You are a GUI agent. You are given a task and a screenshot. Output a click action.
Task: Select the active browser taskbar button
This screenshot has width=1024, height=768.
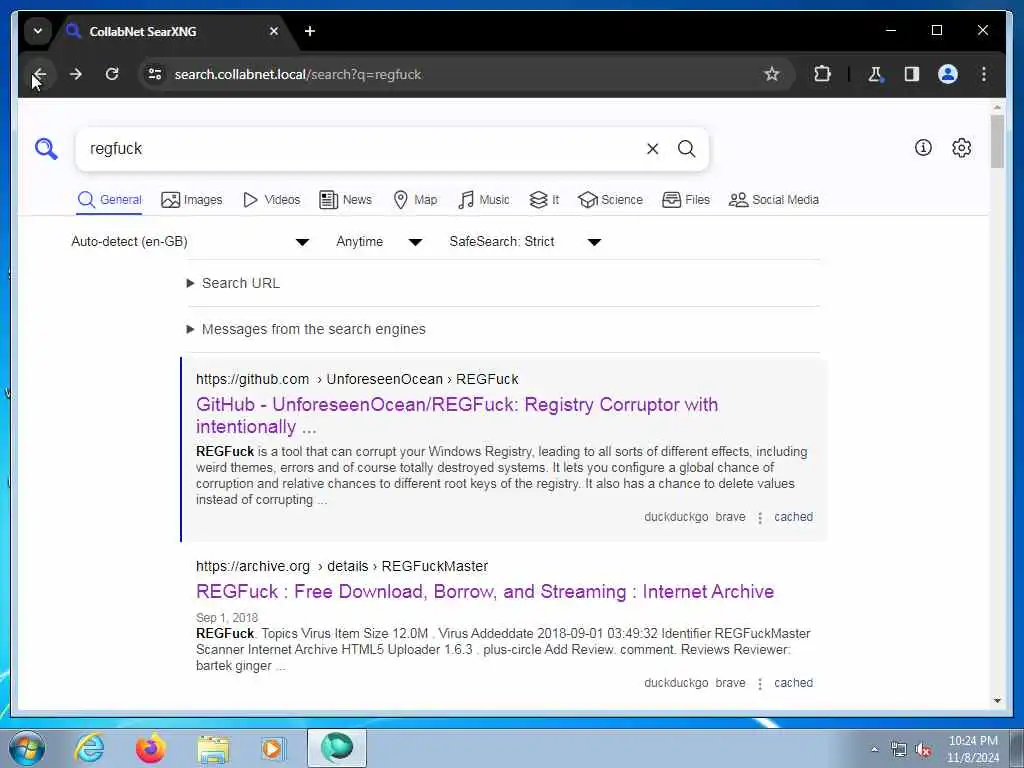click(x=337, y=748)
